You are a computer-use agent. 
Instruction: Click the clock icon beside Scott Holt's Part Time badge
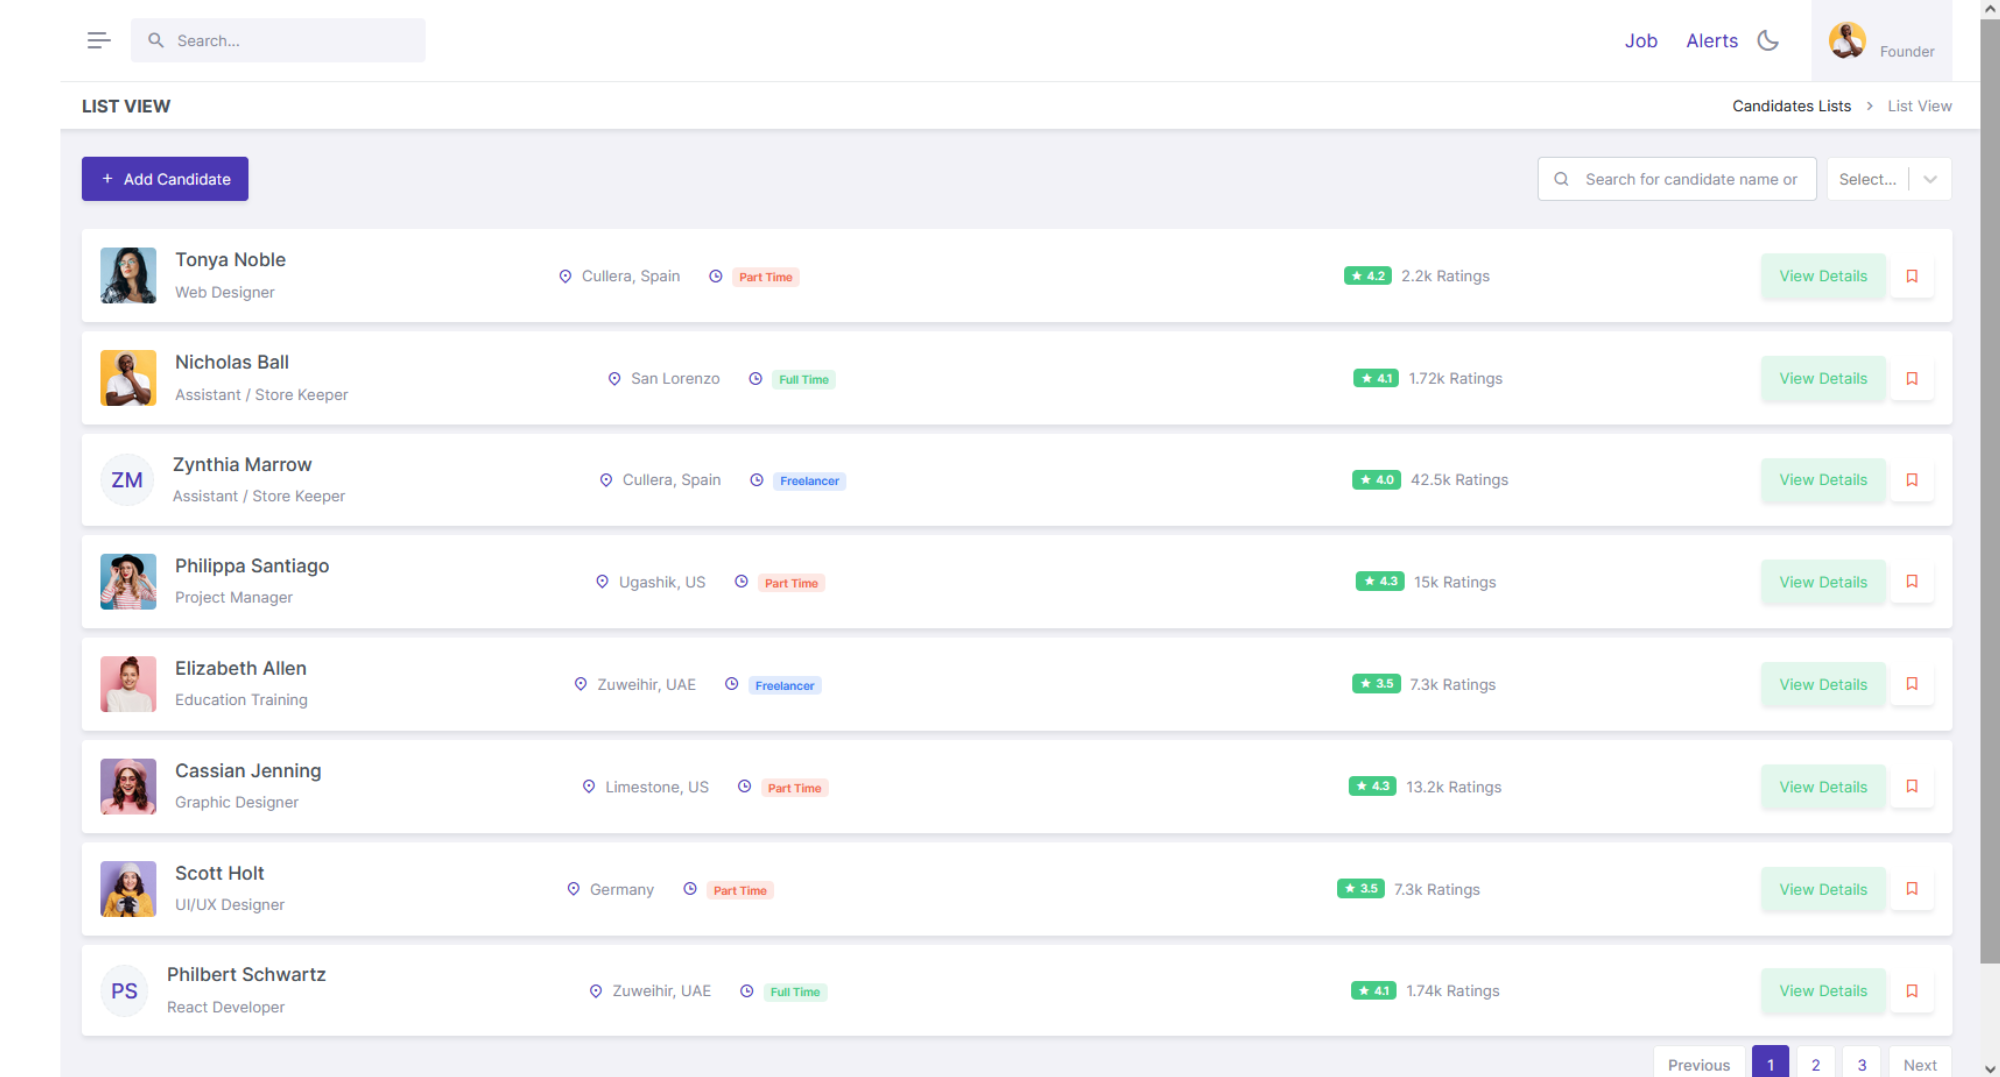pos(689,889)
